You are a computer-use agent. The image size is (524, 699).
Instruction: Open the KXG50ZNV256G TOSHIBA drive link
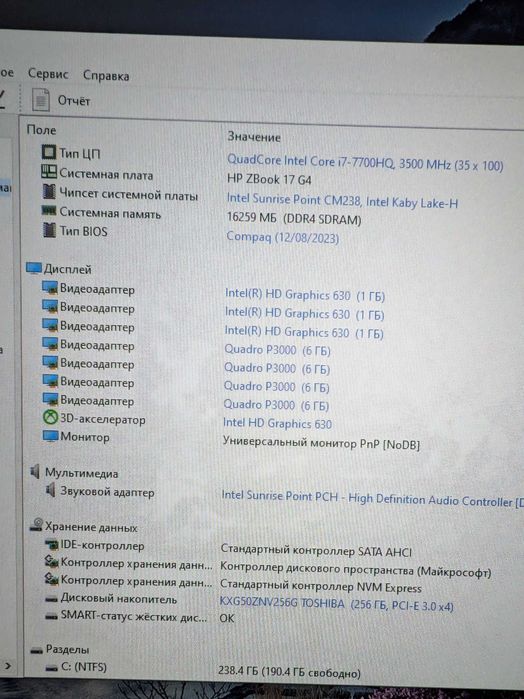[336, 605]
